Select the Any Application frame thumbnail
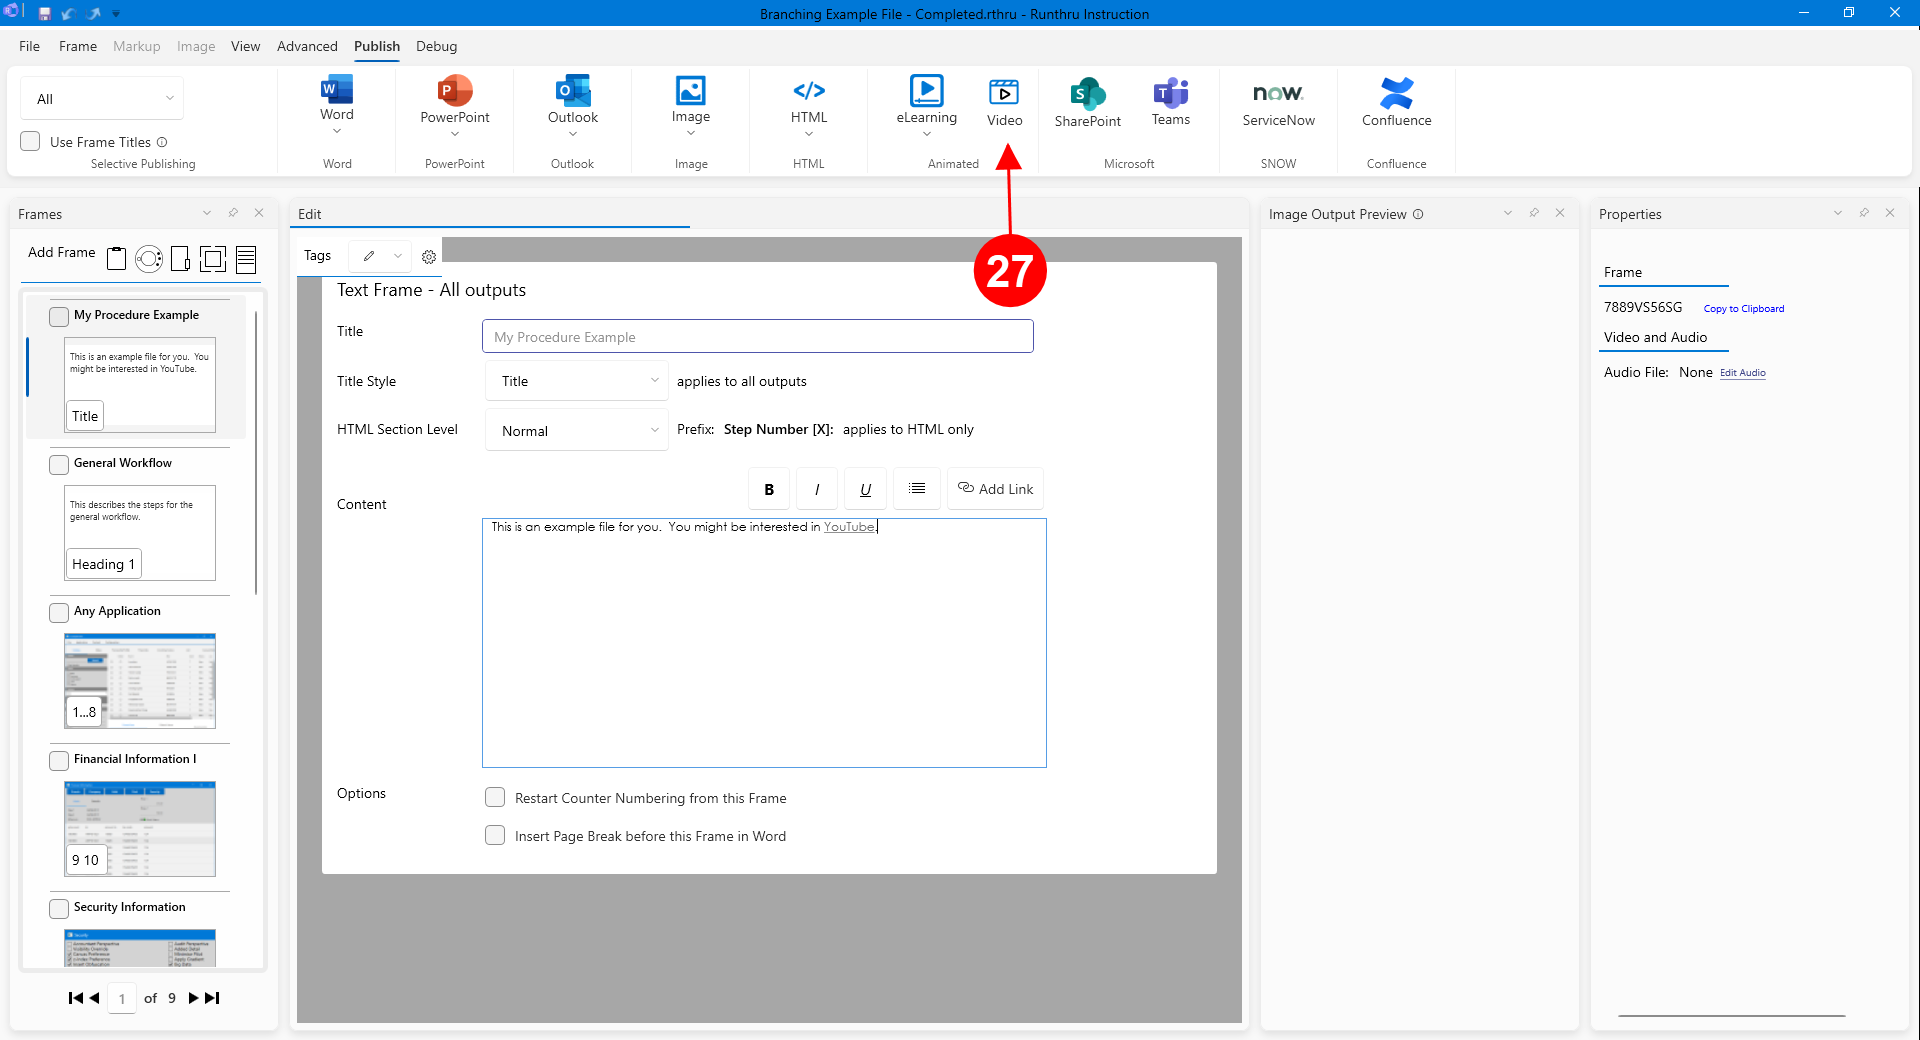The width and height of the screenshot is (1920, 1040). coord(140,681)
